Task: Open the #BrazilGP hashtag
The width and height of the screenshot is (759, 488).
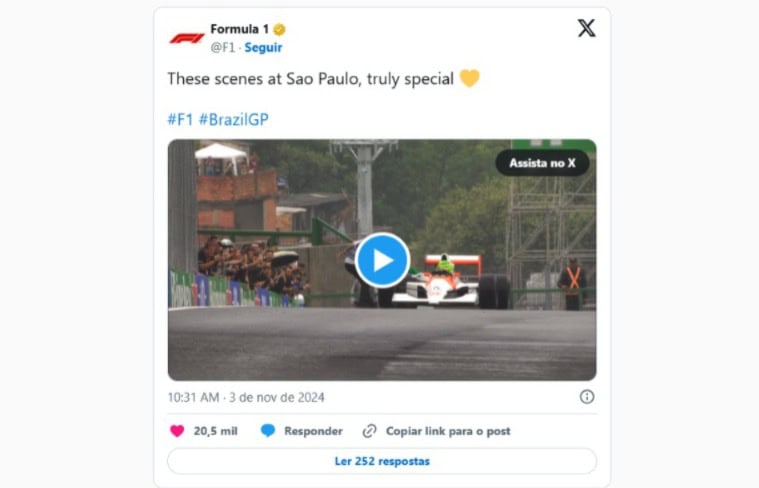Action: pos(233,119)
